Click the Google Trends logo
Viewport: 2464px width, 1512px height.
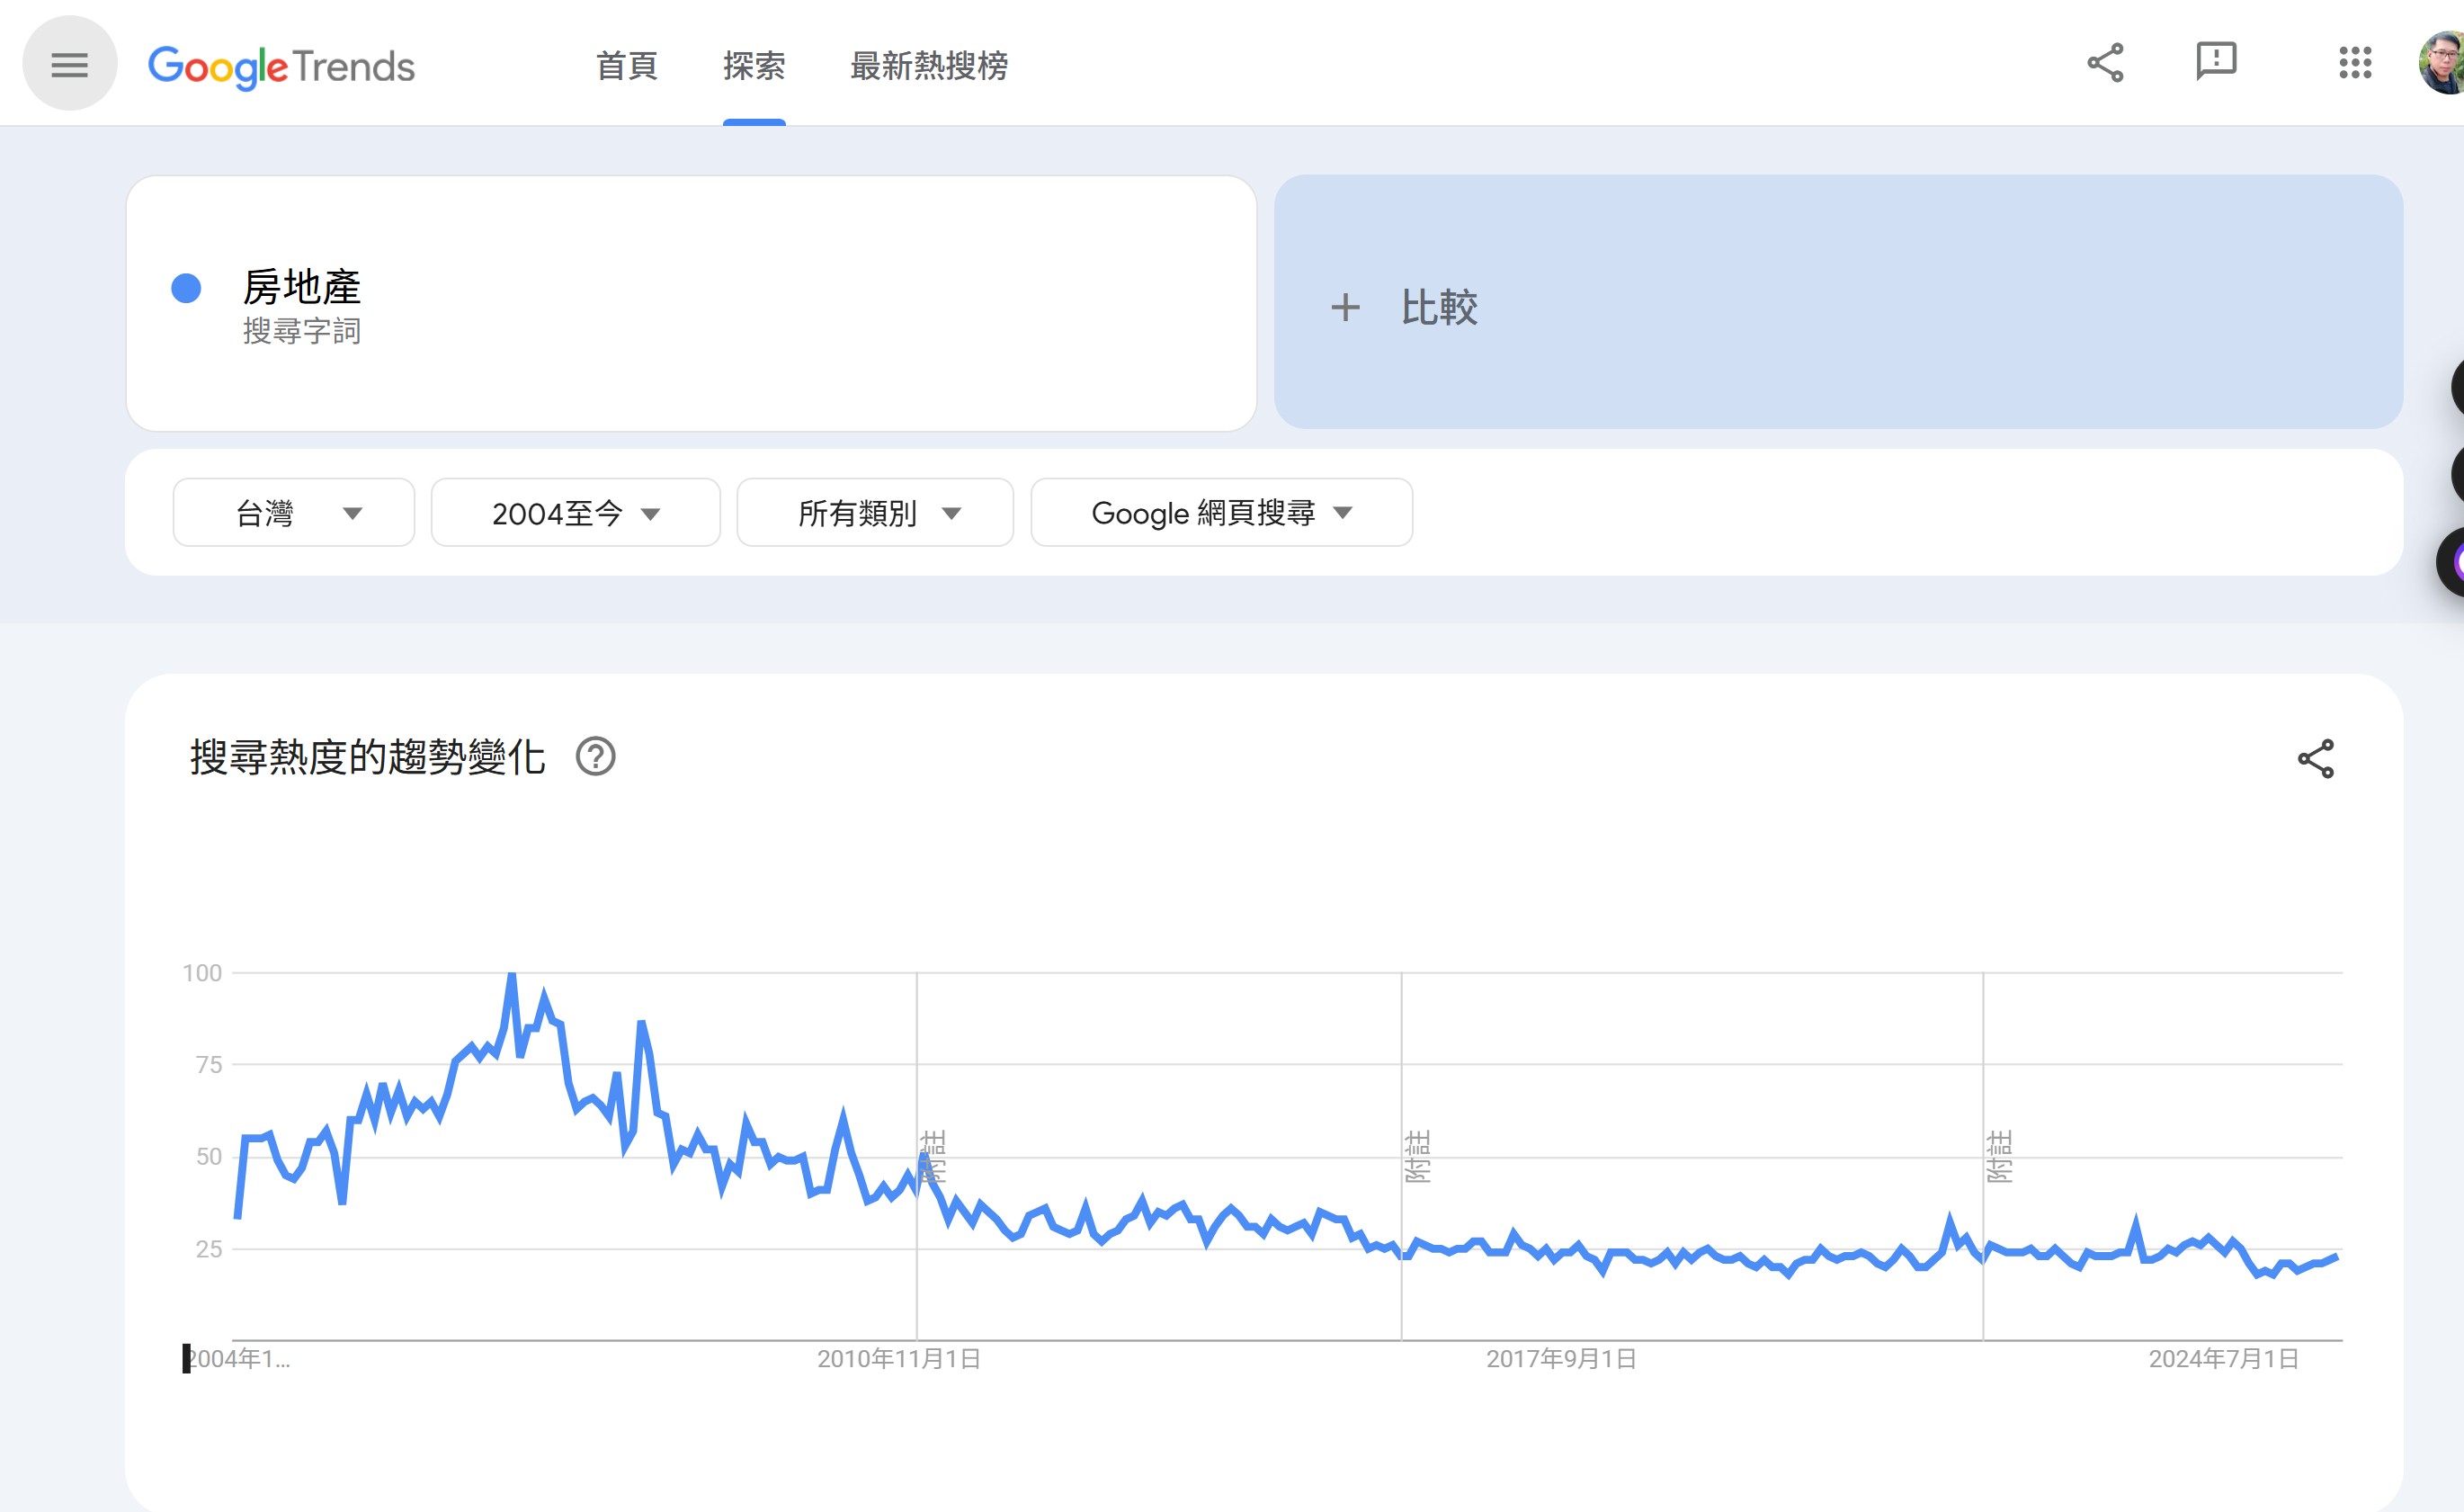pos(281,66)
